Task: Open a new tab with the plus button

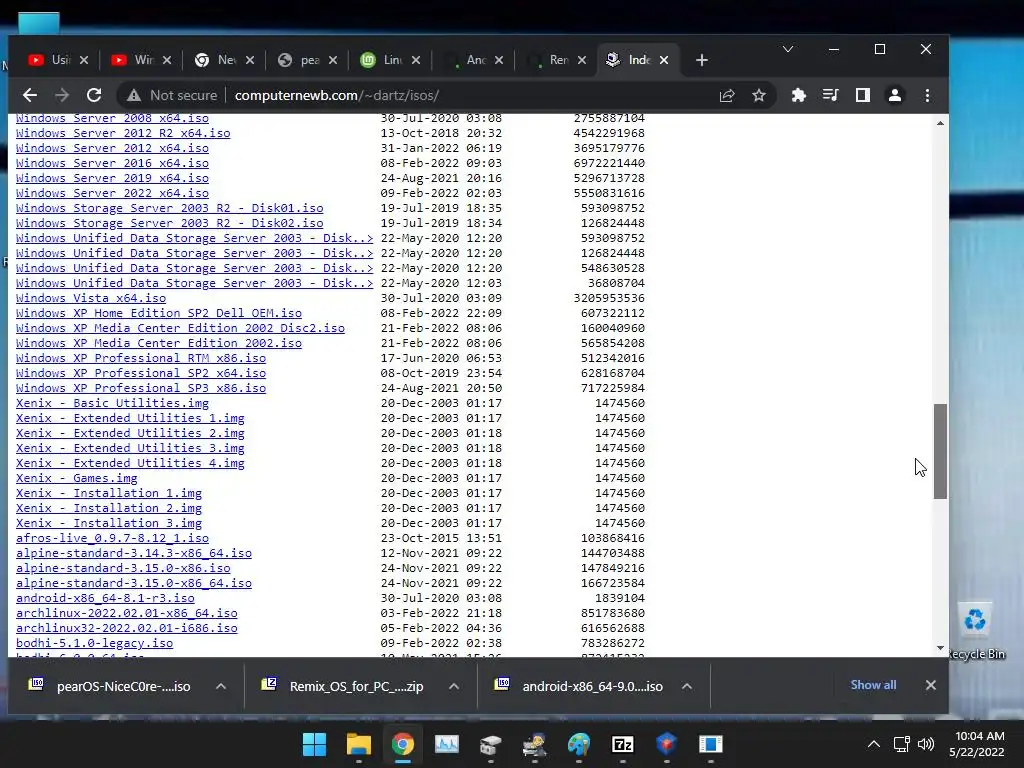Action: click(702, 60)
